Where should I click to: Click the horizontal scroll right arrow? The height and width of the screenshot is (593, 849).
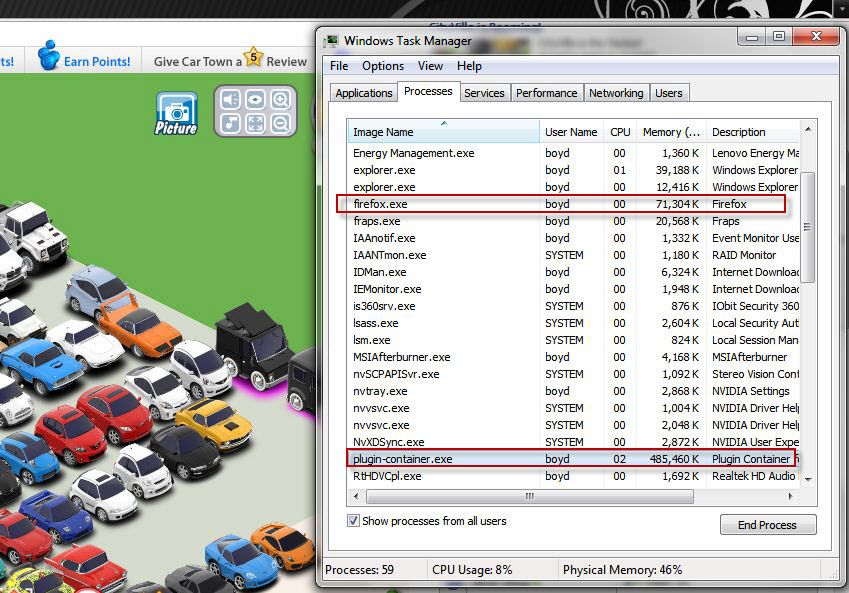tap(791, 496)
